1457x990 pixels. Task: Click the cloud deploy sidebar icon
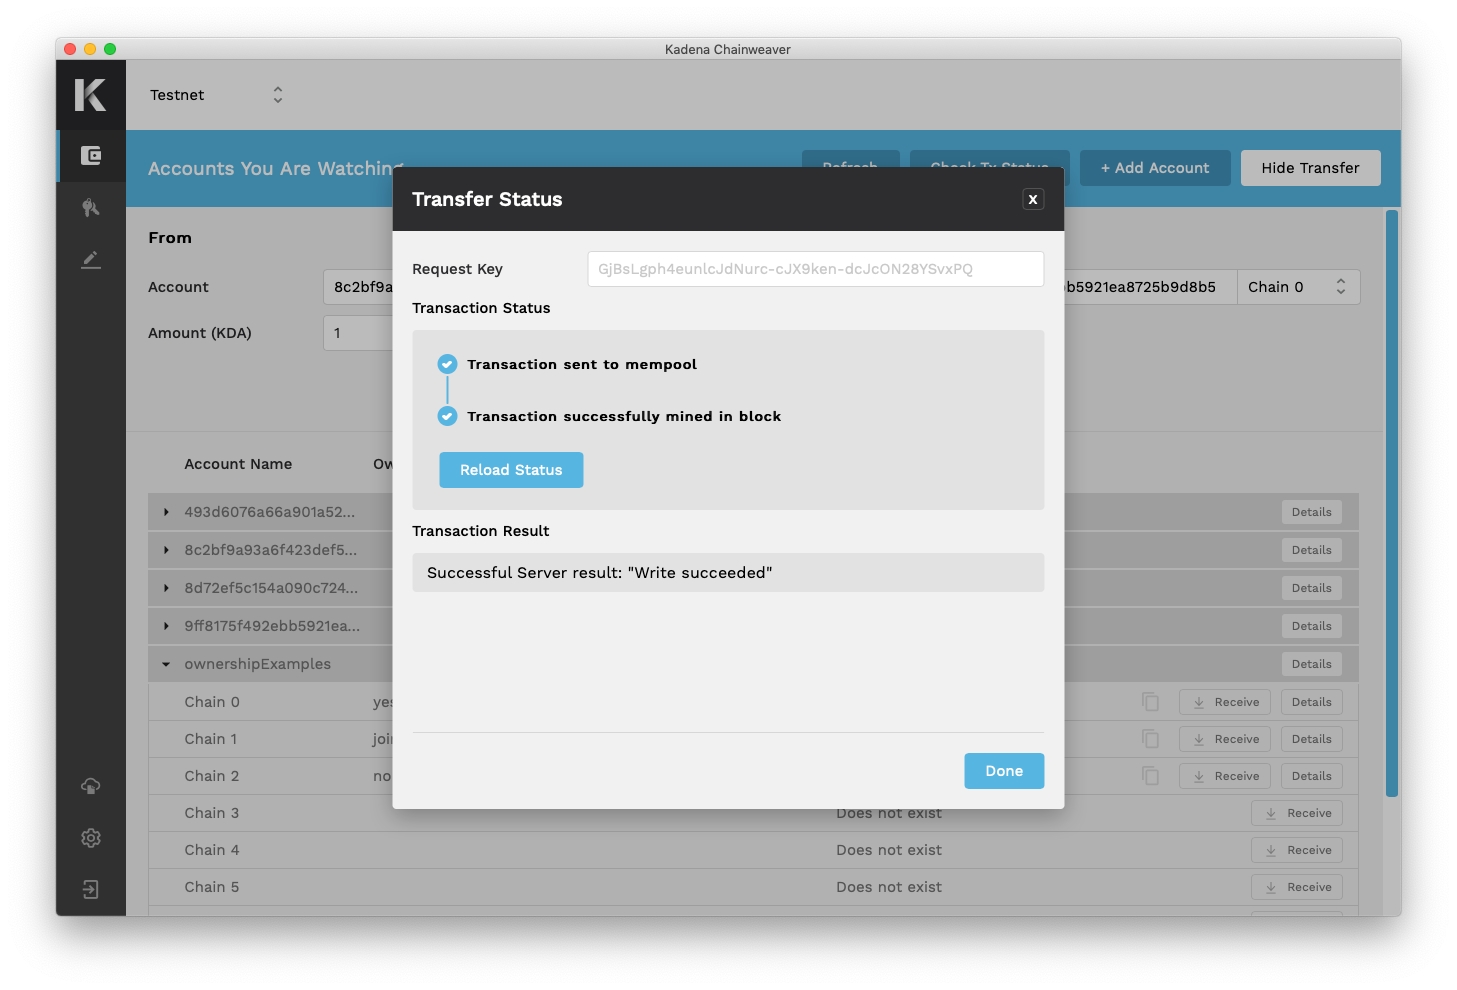click(x=91, y=786)
